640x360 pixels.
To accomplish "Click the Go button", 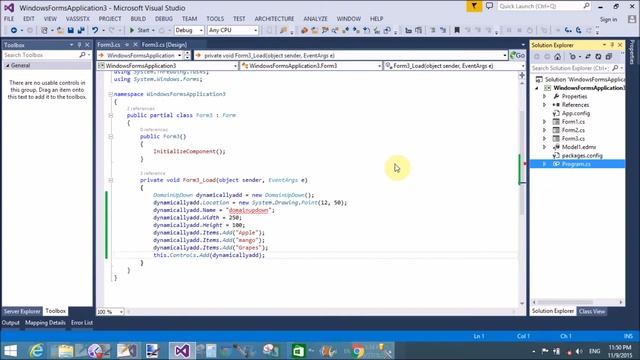I will (518, 55).
